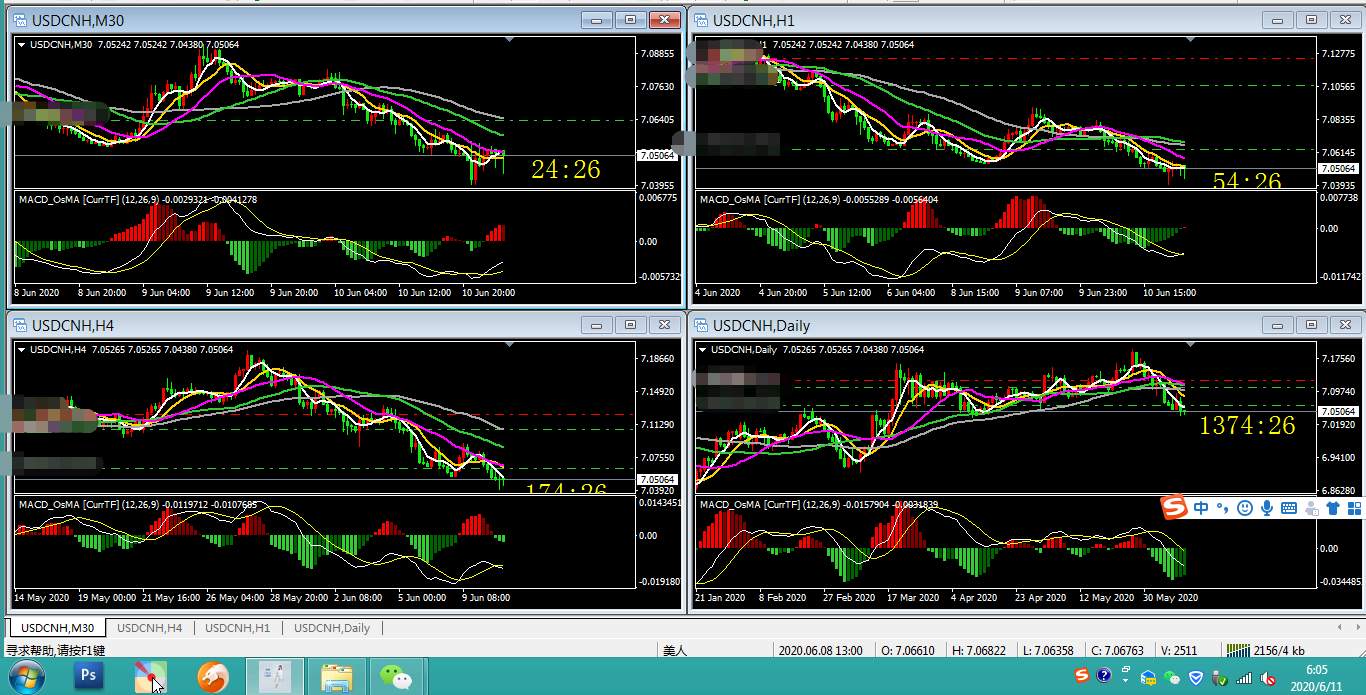Click the USDCNH,M30 chart window title icon
The width and height of the screenshot is (1366, 695).
point(20,20)
